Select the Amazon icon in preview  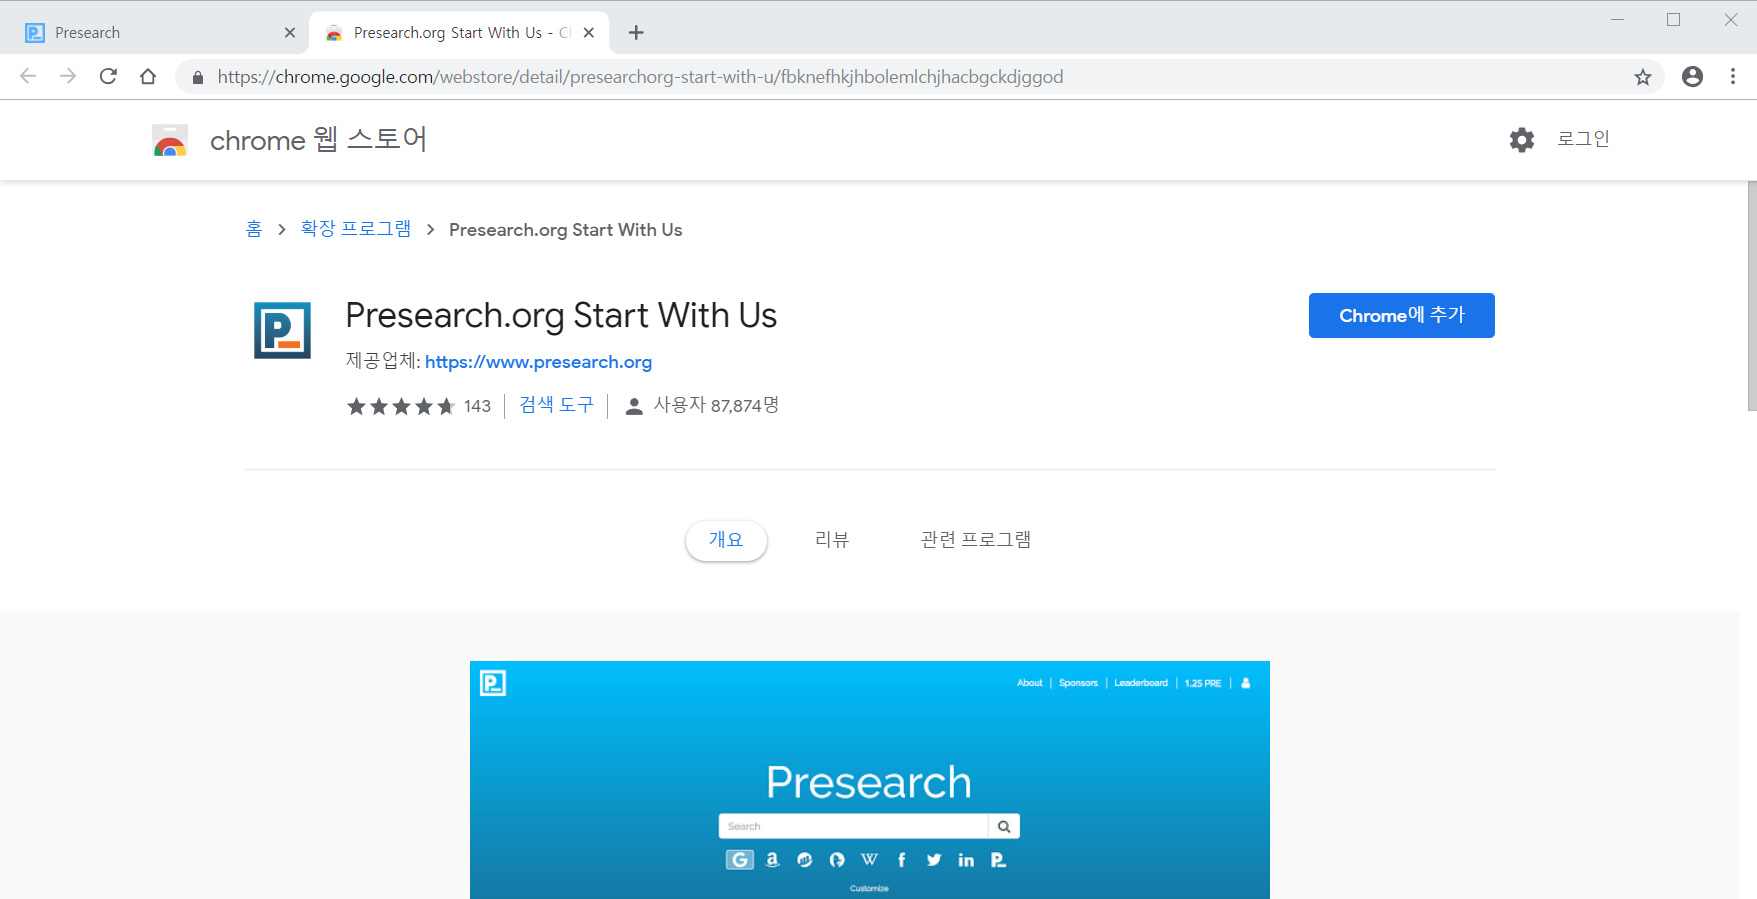(772, 860)
